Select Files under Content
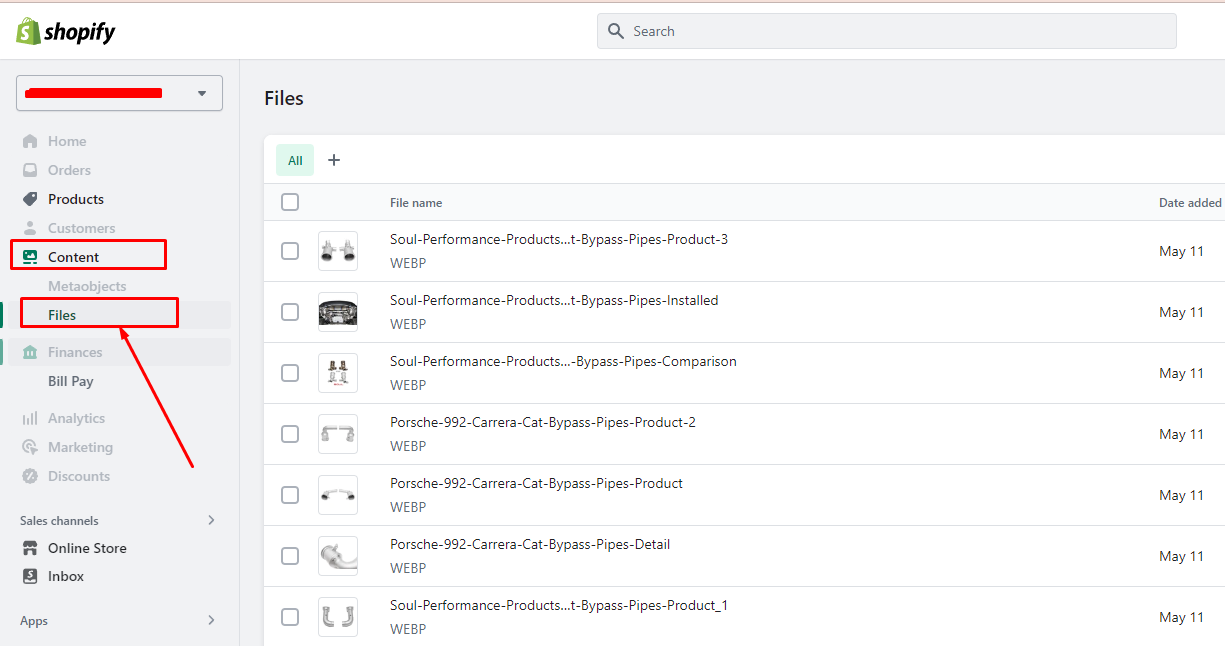The image size is (1225, 646). pos(62,315)
